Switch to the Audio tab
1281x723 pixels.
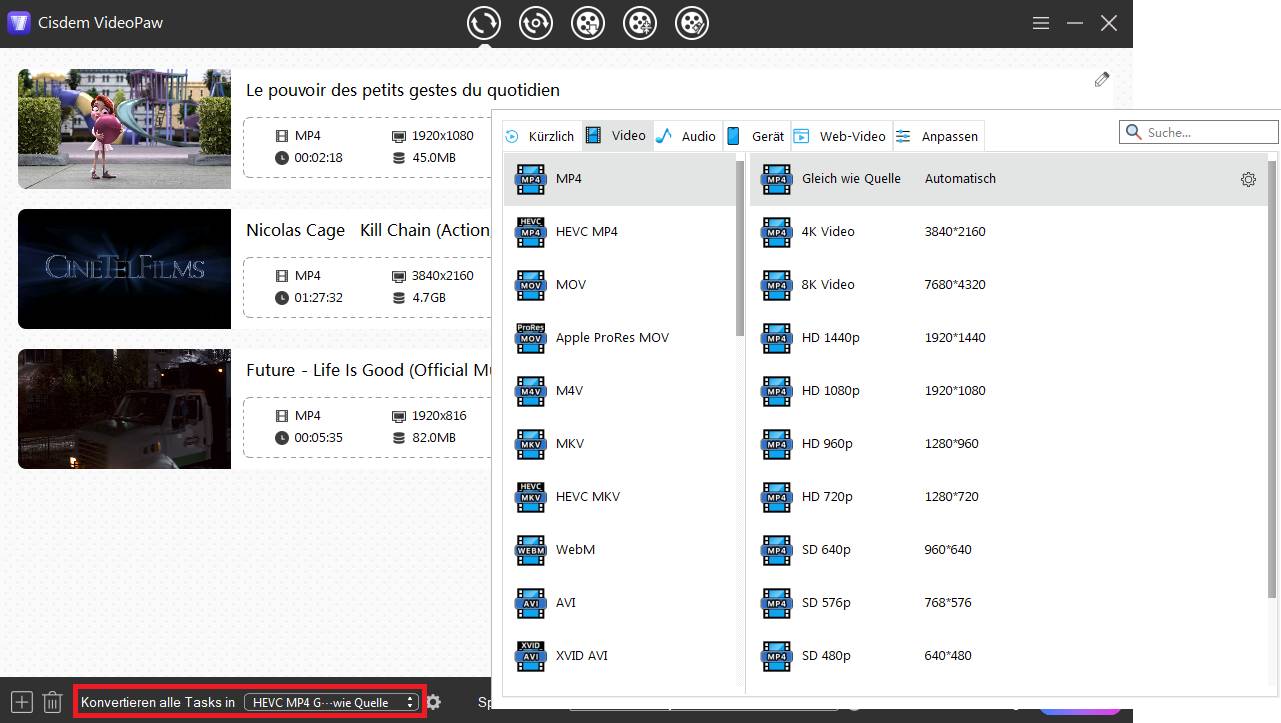click(688, 136)
